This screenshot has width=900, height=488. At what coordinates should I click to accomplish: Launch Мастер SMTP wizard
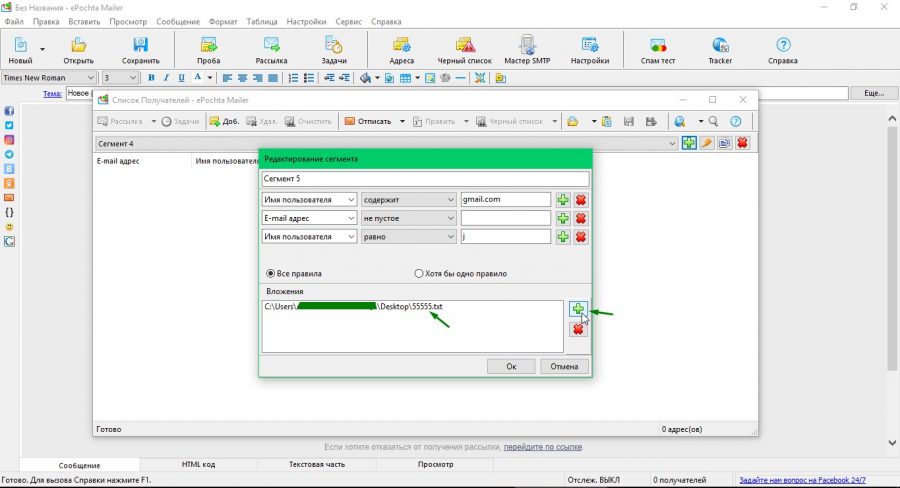tap(527, 51)
